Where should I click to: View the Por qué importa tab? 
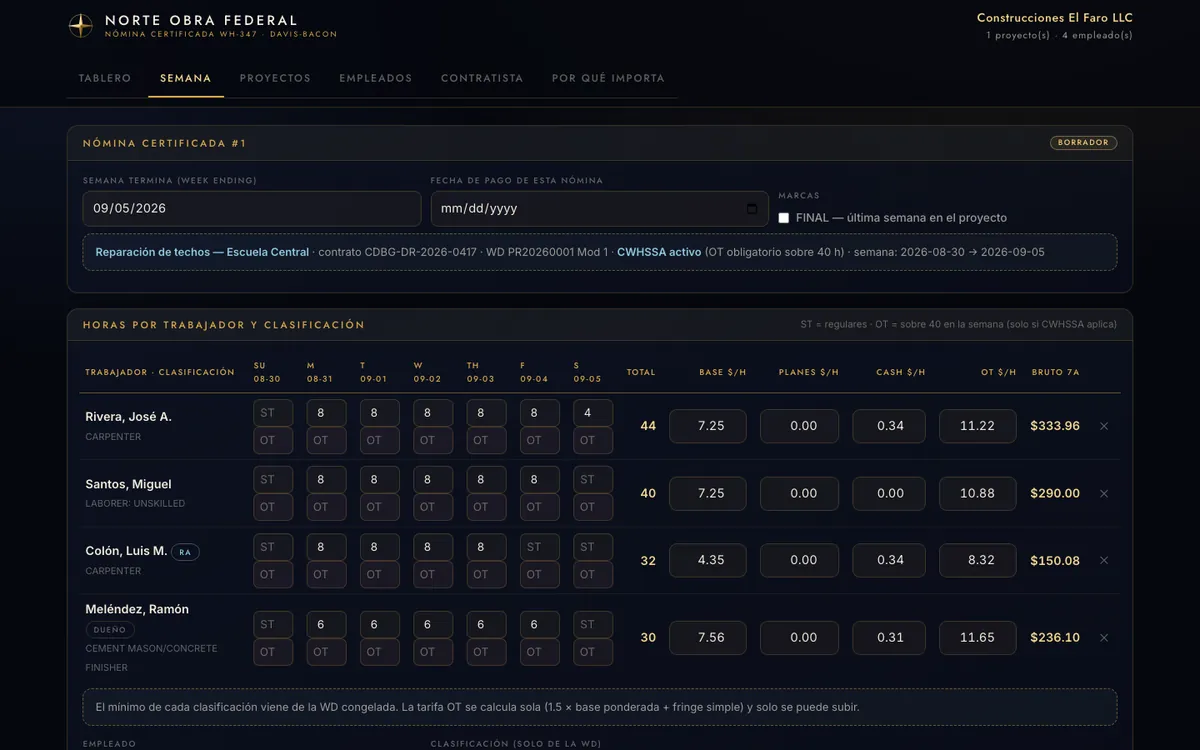coord(608,78)
